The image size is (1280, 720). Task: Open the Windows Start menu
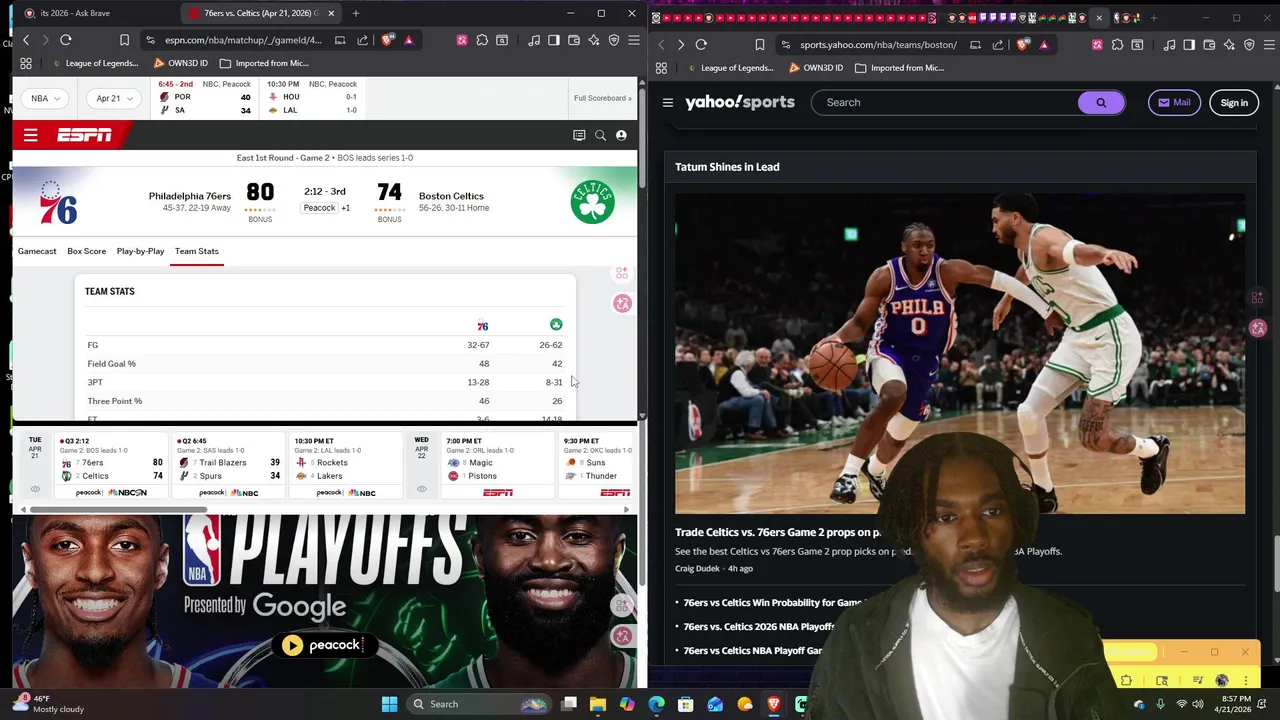(x=389, y=704)
